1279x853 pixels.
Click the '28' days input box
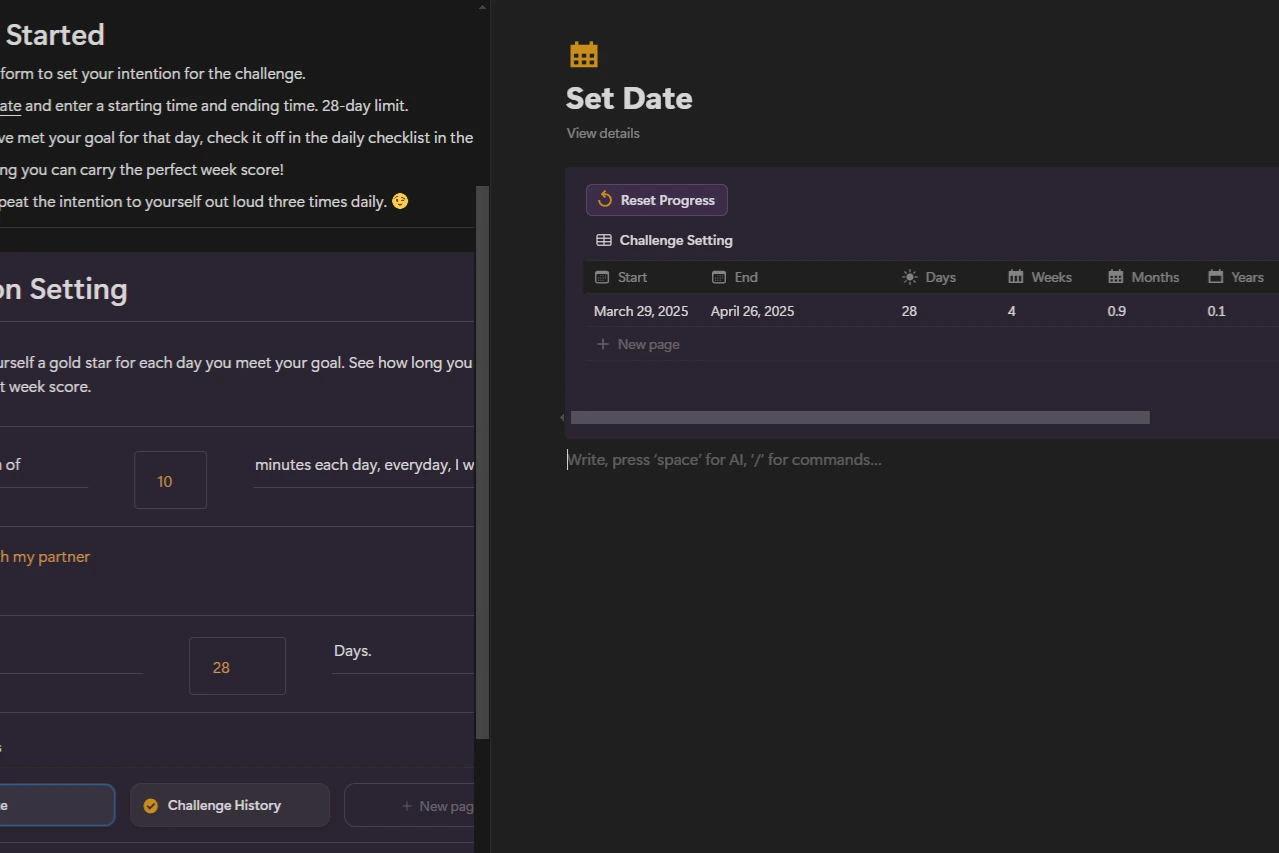pos(237,666)
